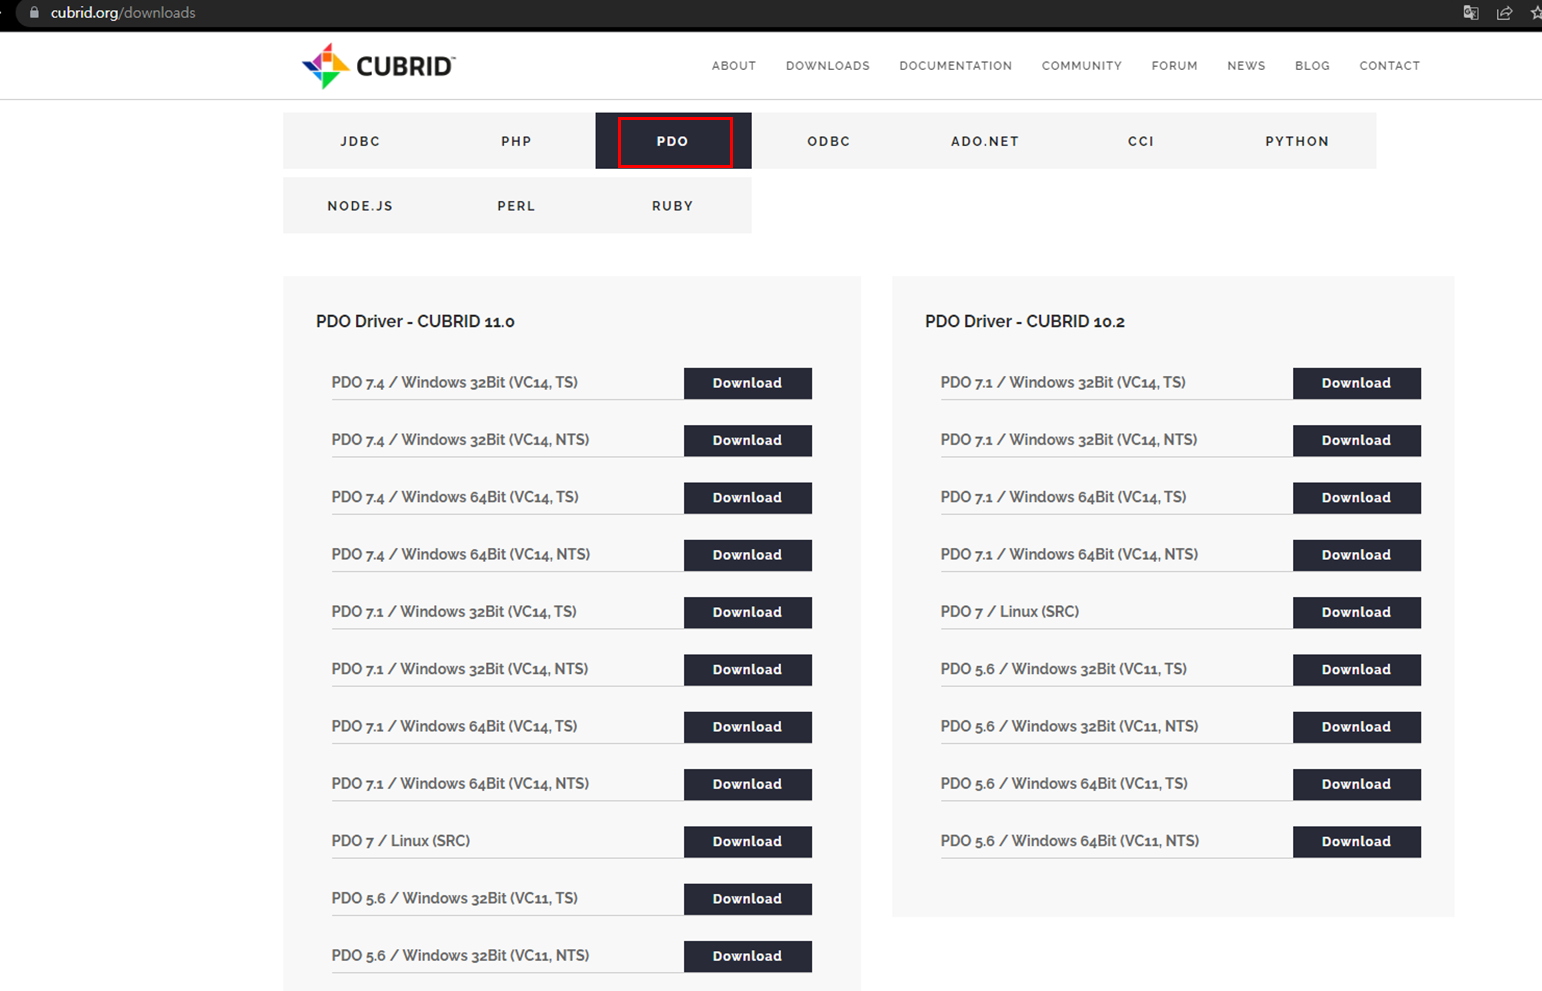This screenshot has height=991, width=1542.
Task: Switch to the ODBC driver tab
Action: (x=829, y=141)
